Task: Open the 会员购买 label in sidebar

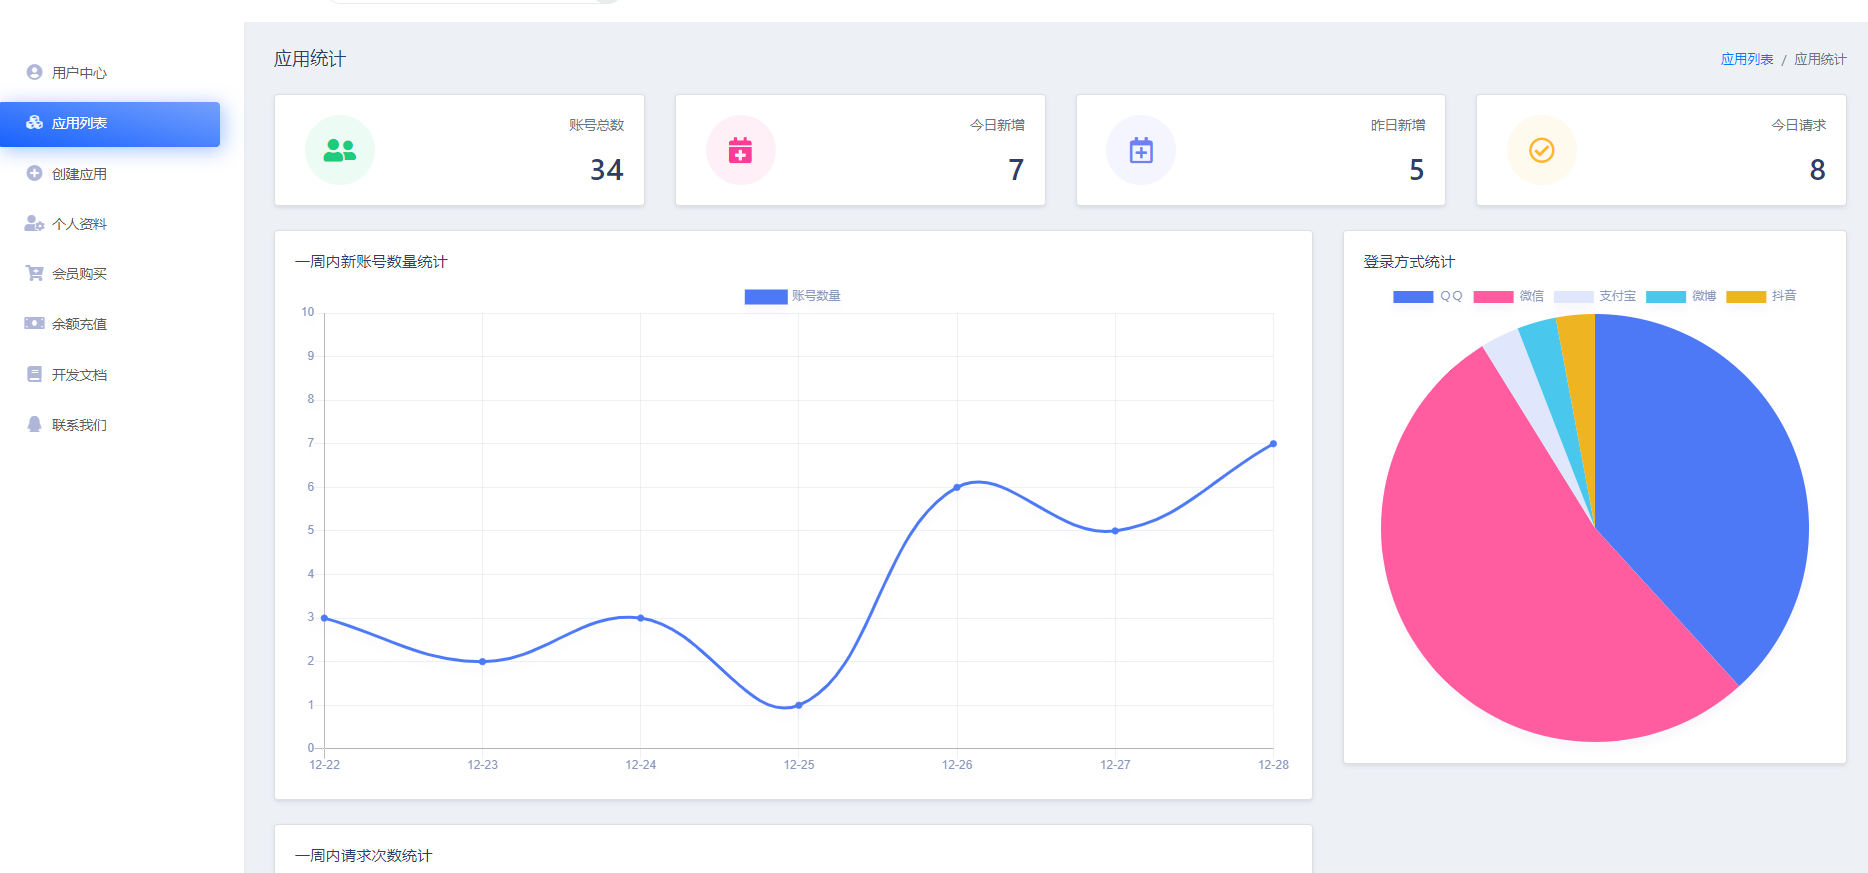Action: [80, 274]
